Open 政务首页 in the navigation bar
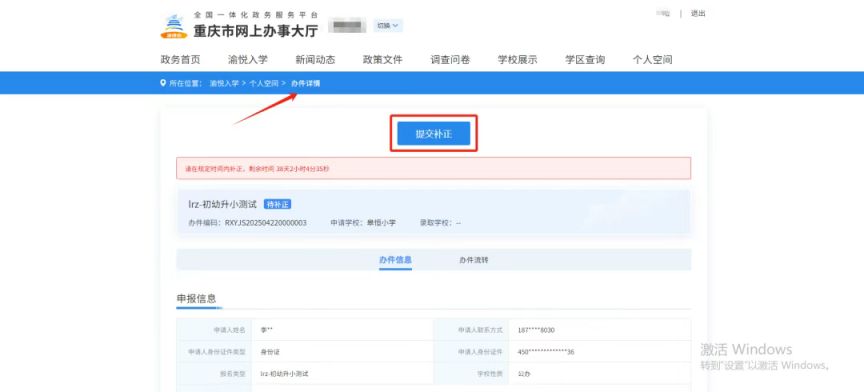 click(180, 60)
